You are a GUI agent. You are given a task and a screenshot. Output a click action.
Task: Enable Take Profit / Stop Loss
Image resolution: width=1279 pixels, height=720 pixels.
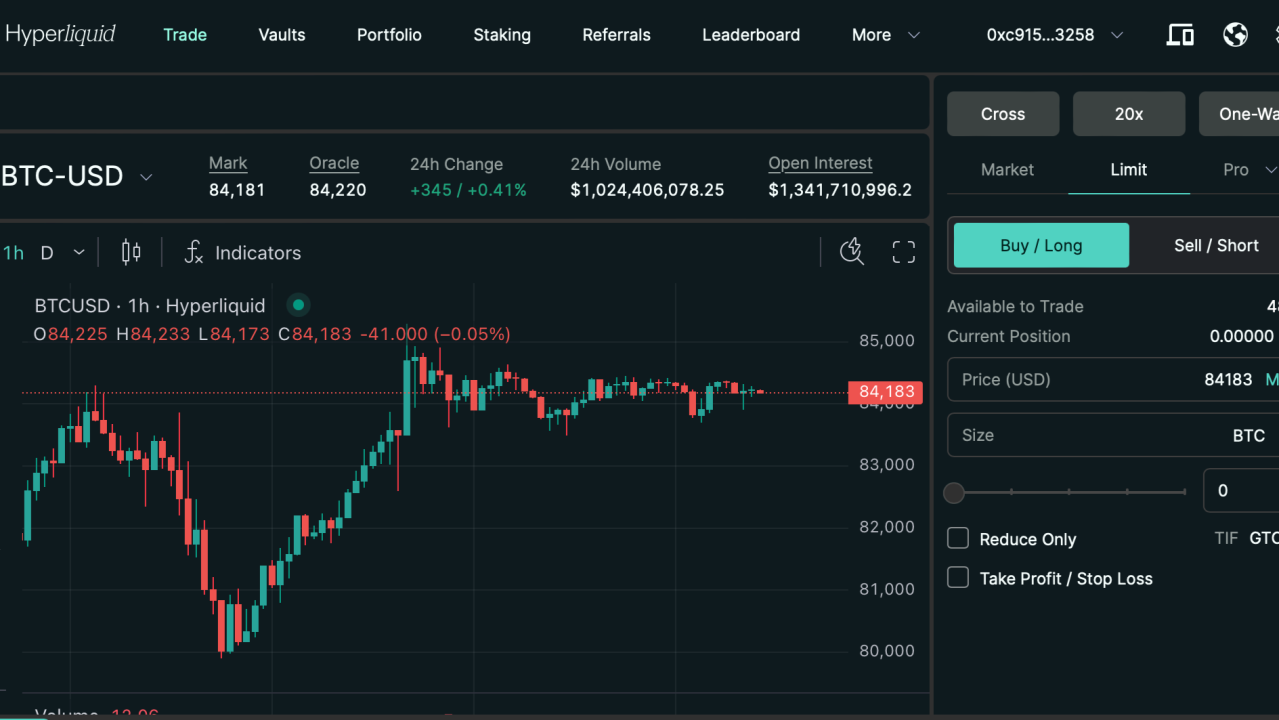(x=957, y=577)
